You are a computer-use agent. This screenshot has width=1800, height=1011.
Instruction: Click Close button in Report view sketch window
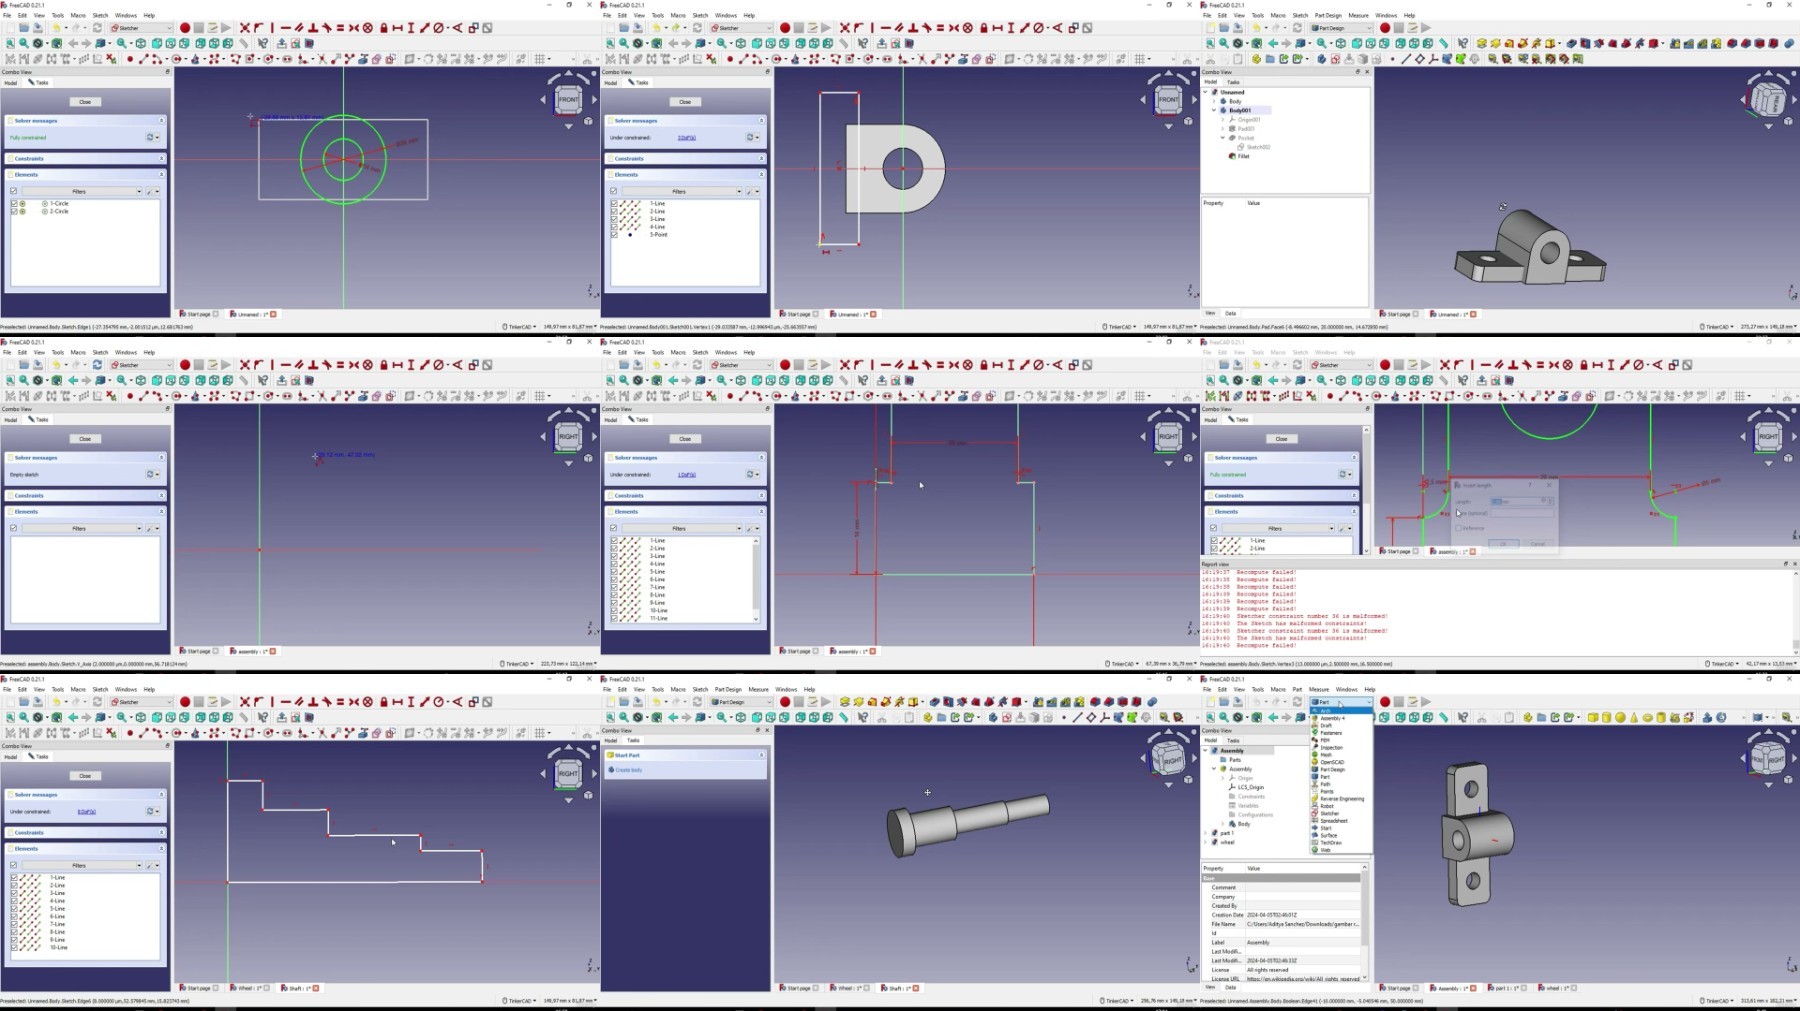1282,438
